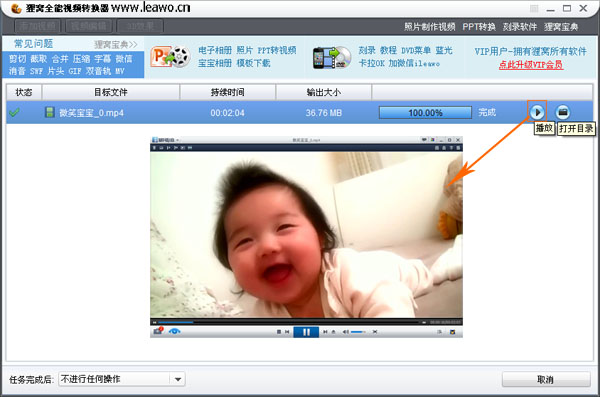Click the blue eye icon in the player

point(174,331)
